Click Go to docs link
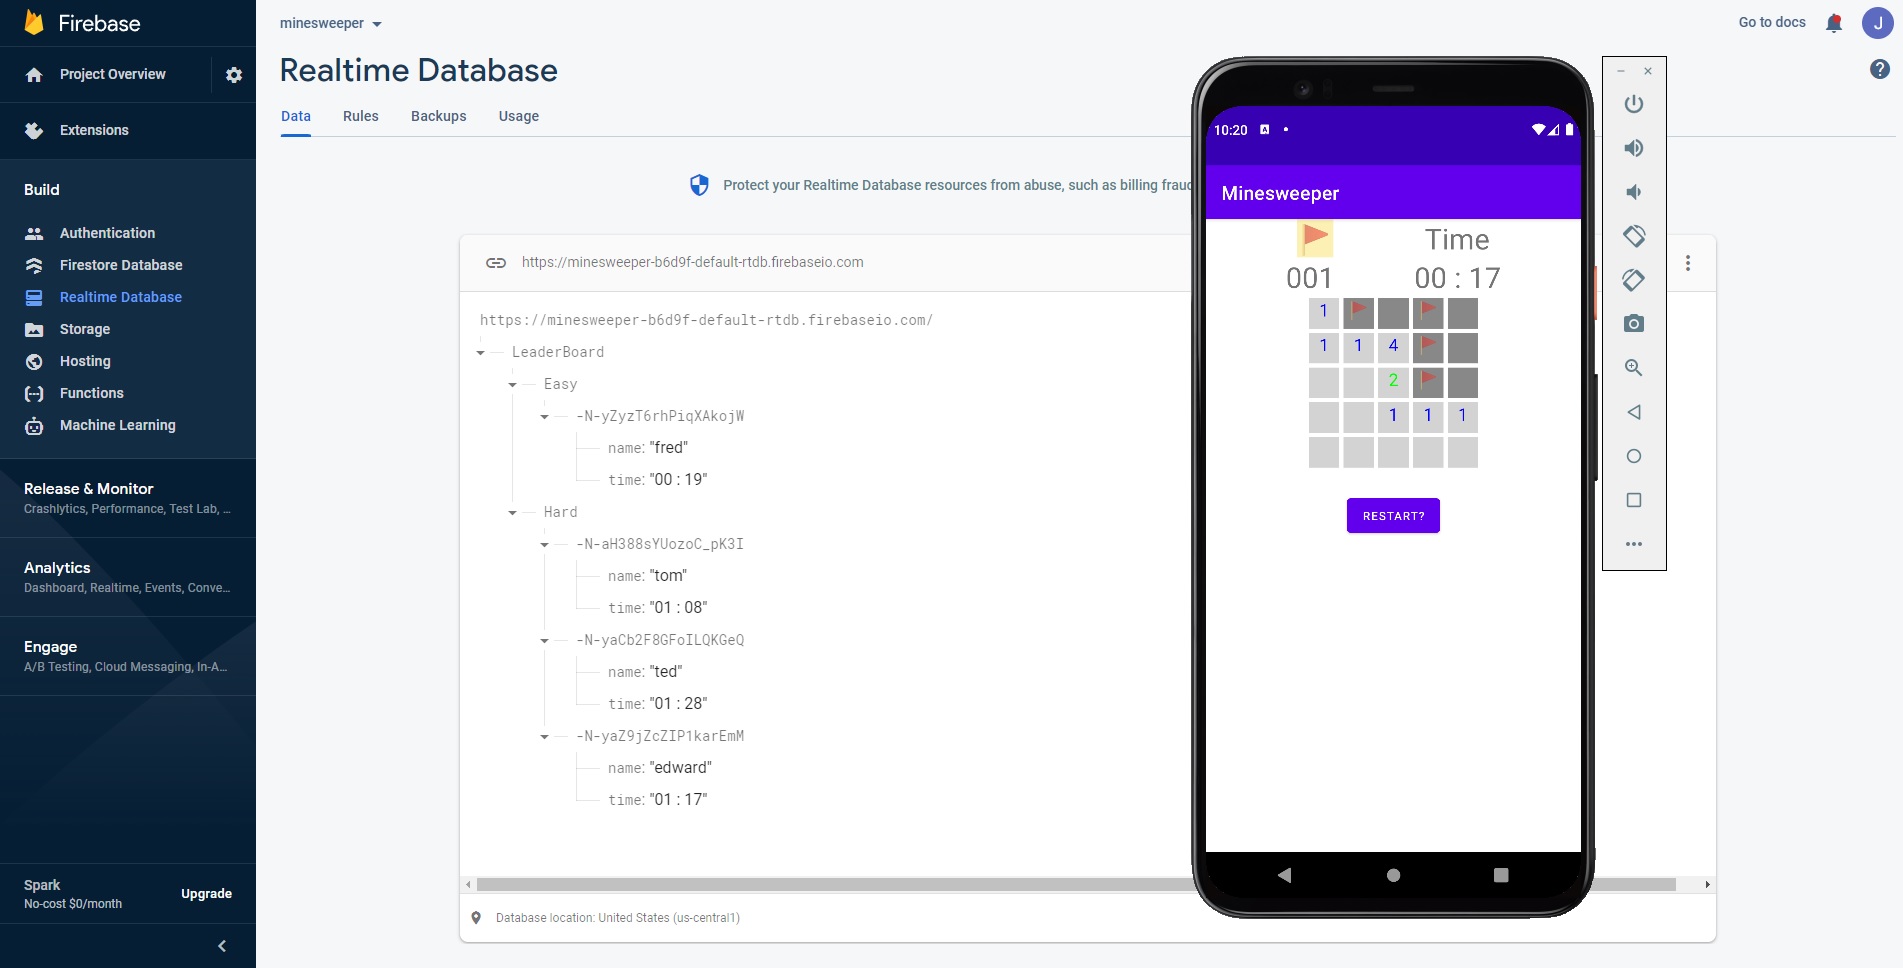Viewport: 1903px width, 968px height. tap(1772, 22)
